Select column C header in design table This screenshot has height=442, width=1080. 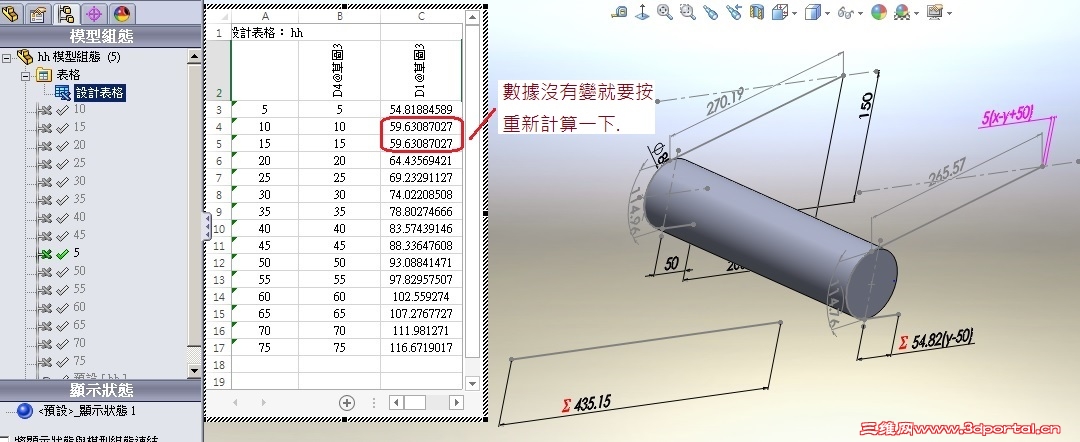coord(422,17)
